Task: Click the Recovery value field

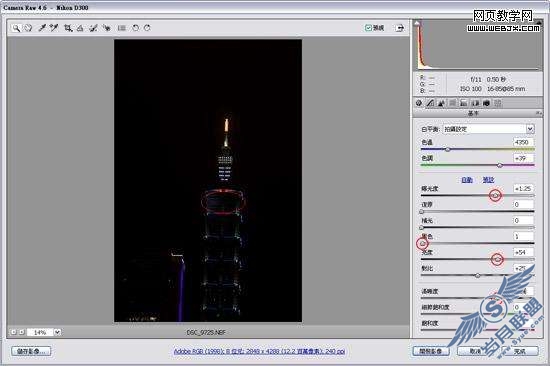Action: [523, 204]
